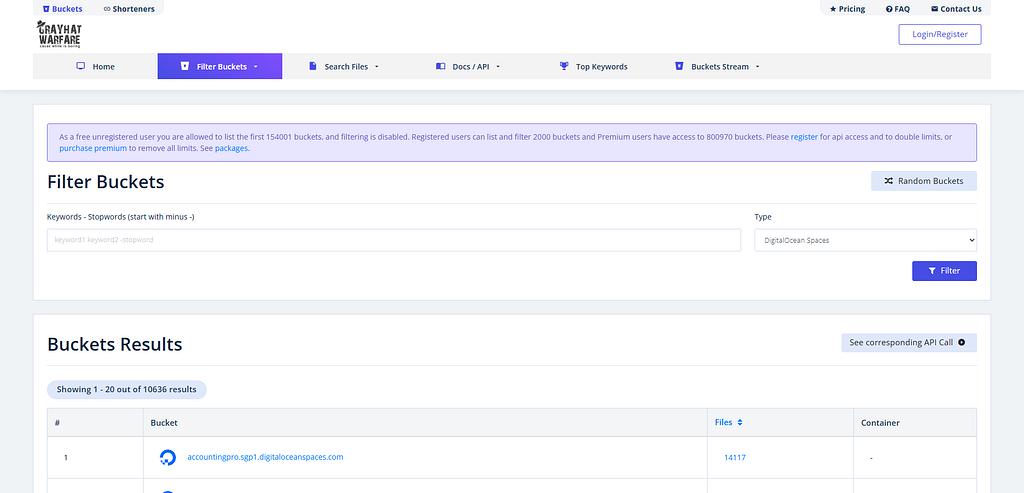The width and height of the screenshot is (1024, 493).
Task: Open the FAQ link
Action: [897, 9]
